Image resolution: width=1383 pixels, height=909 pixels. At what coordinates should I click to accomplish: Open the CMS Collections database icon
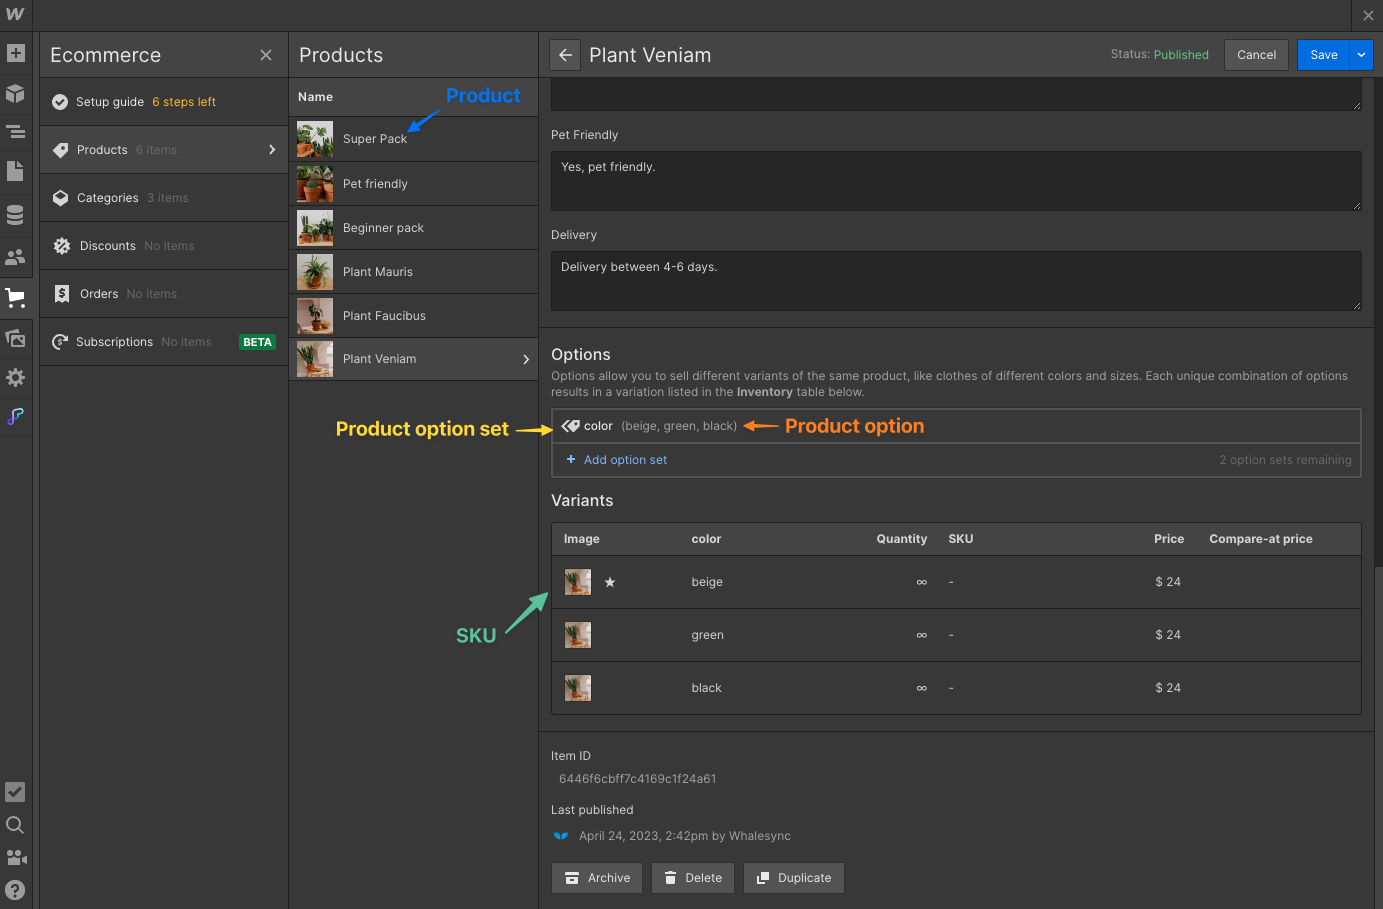(15, 215)
